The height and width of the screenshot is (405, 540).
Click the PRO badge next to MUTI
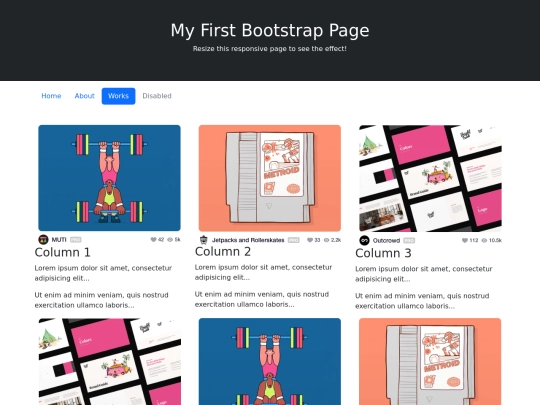[x=75, y=240]
